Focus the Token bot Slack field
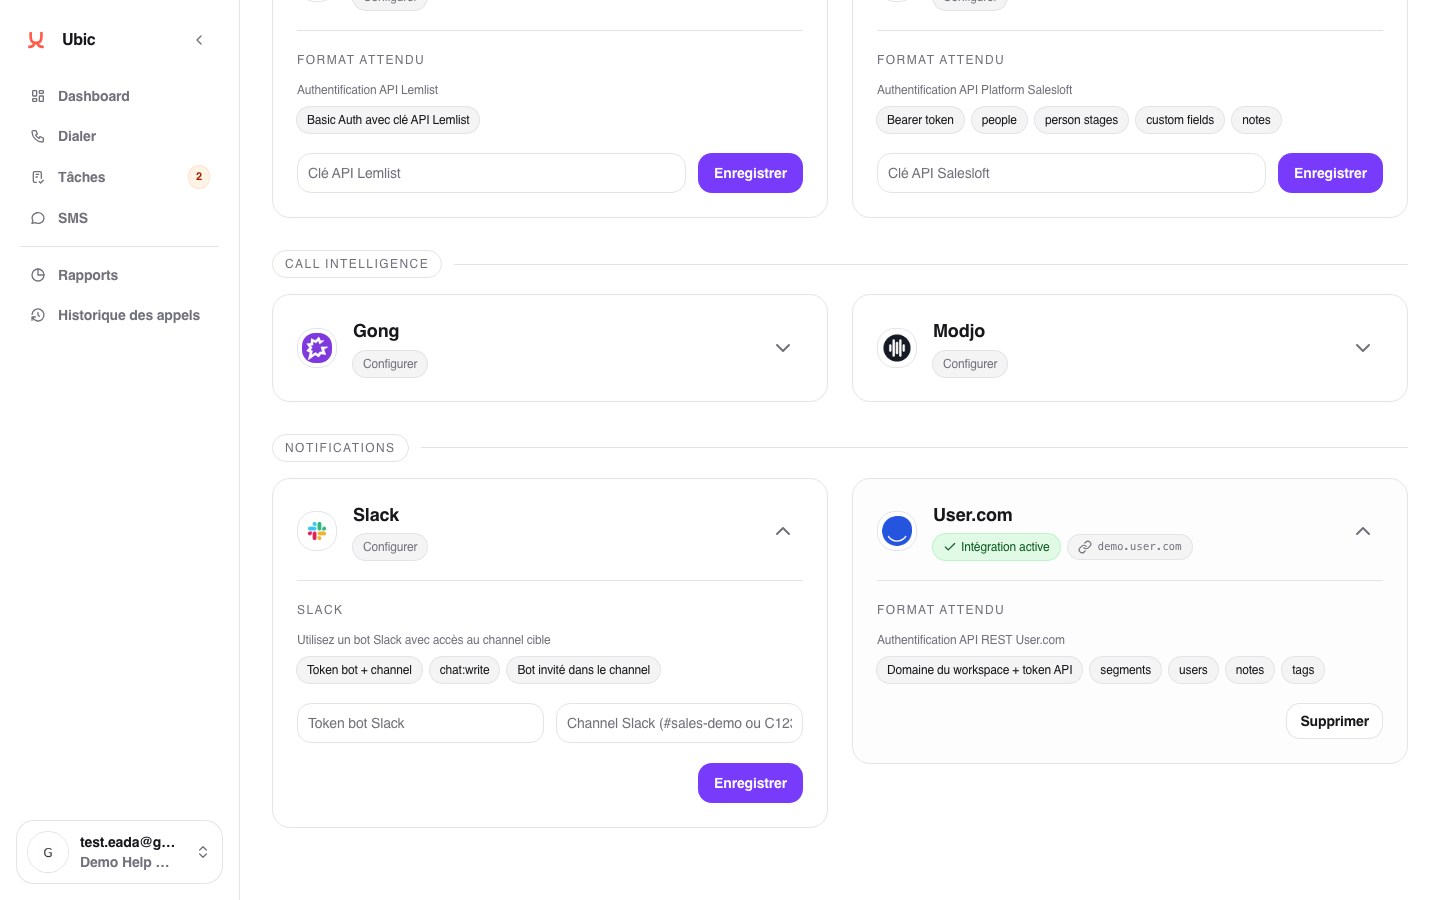The width and height of the screenshot is (1440, 900). (x=420, y=723)
